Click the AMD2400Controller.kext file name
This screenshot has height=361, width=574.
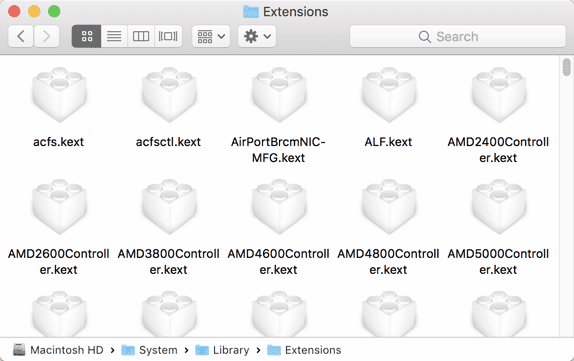pyautogui.click(x=498, y=150)
